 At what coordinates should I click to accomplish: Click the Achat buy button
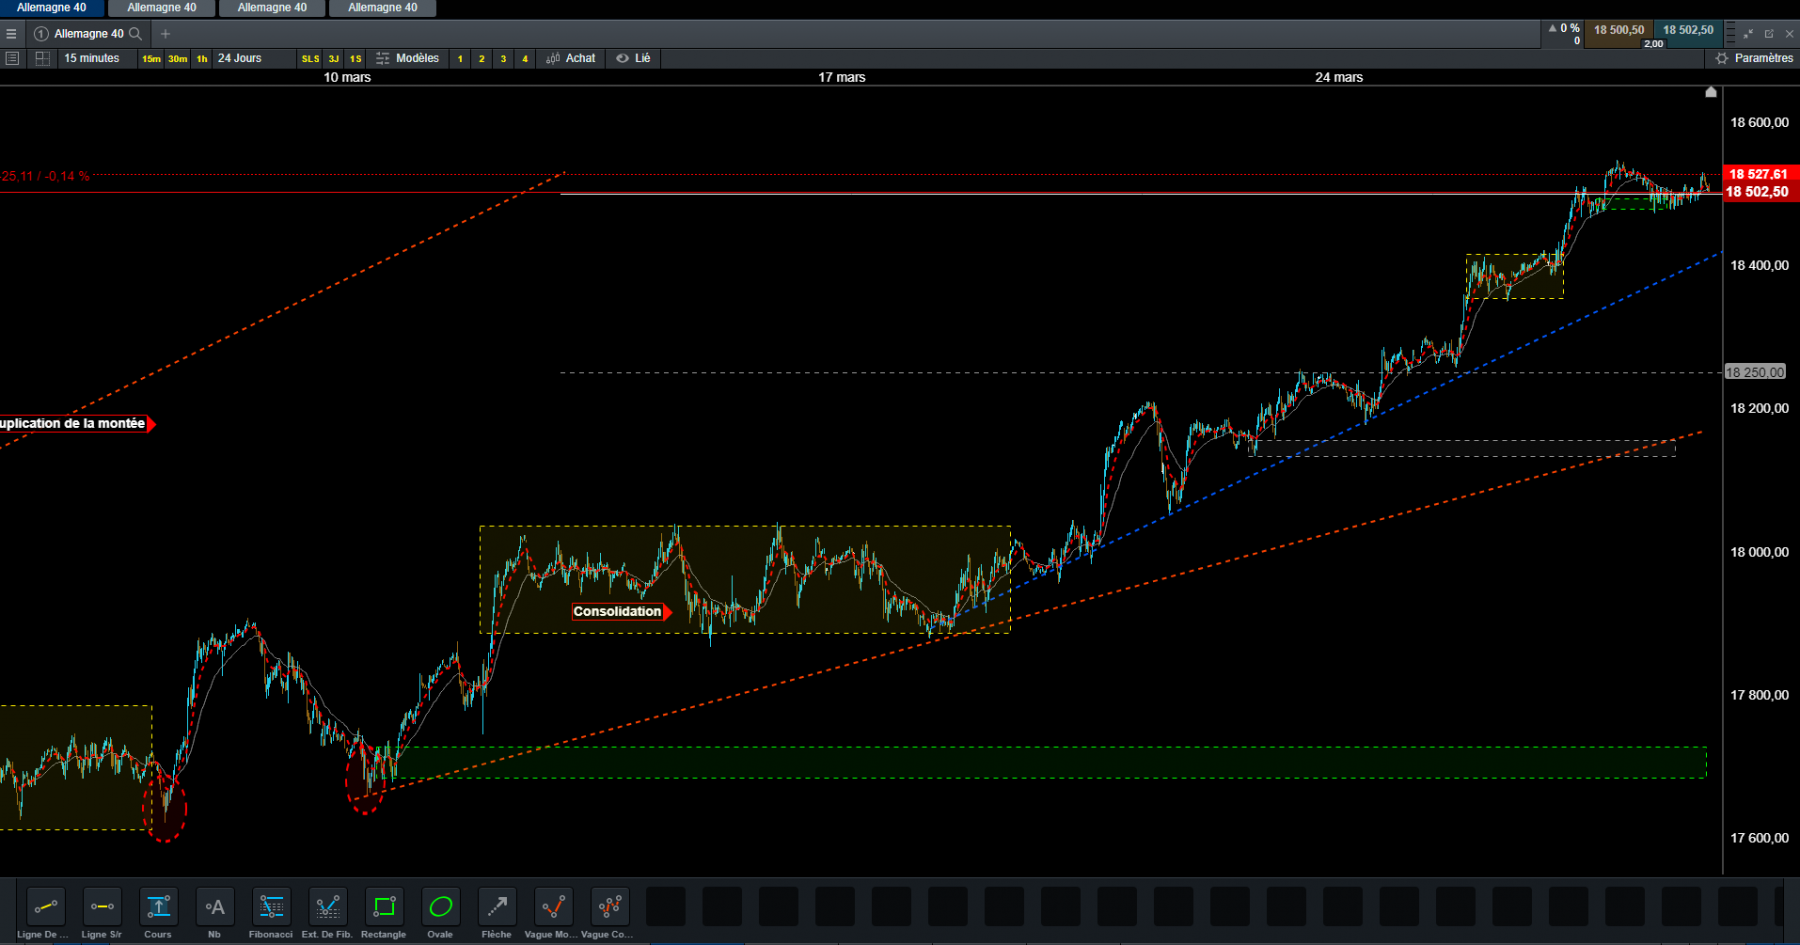pyautogui.click(x=571, y=58)
